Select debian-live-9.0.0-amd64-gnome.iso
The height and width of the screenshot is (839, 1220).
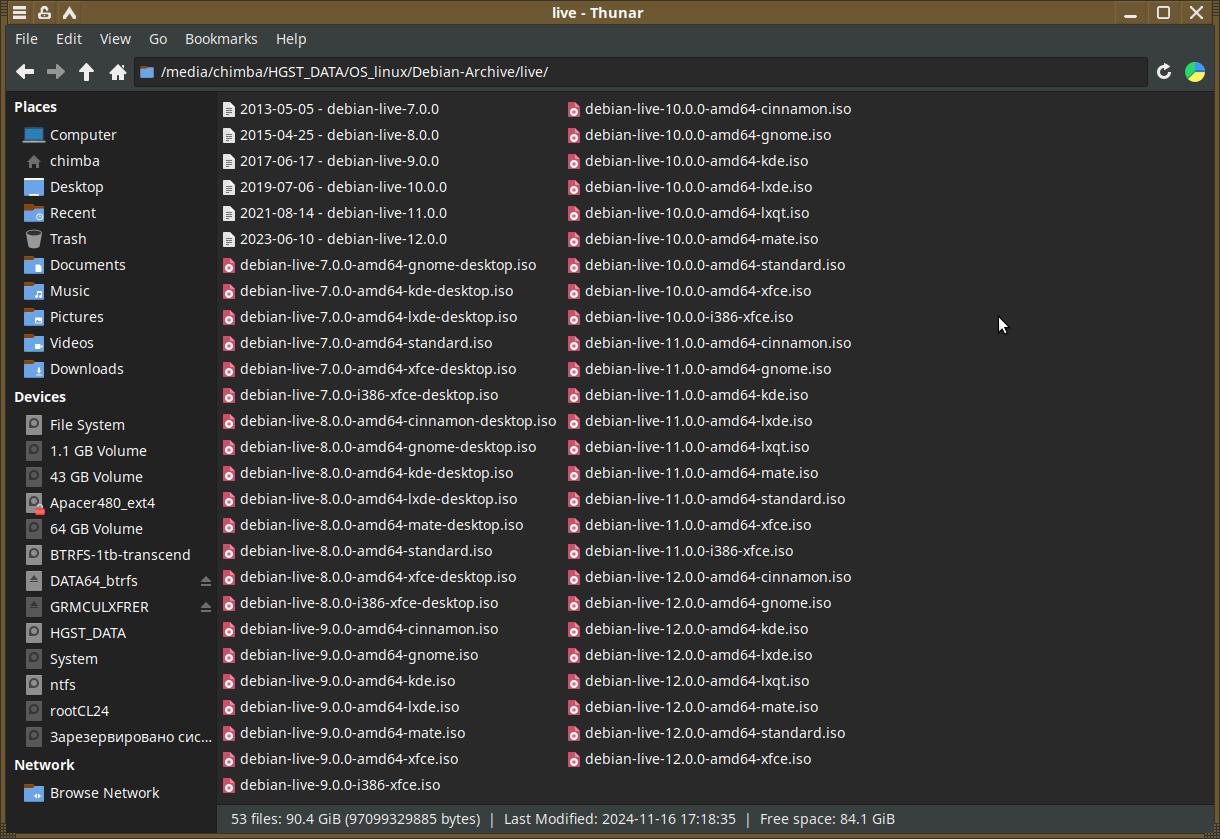point(350,655)
